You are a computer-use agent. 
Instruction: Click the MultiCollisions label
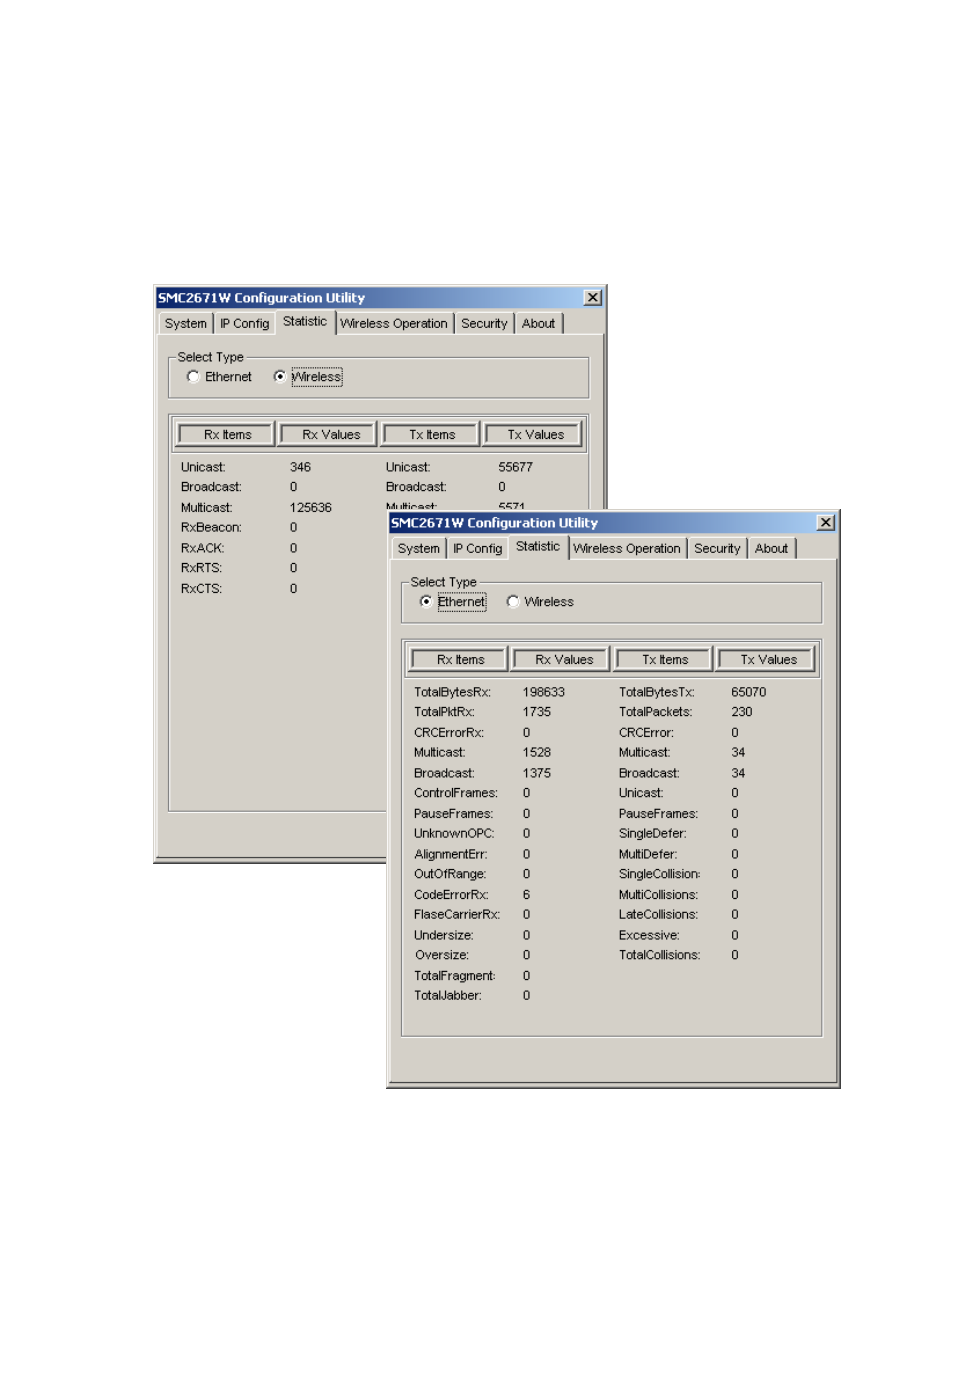(659, 895)
